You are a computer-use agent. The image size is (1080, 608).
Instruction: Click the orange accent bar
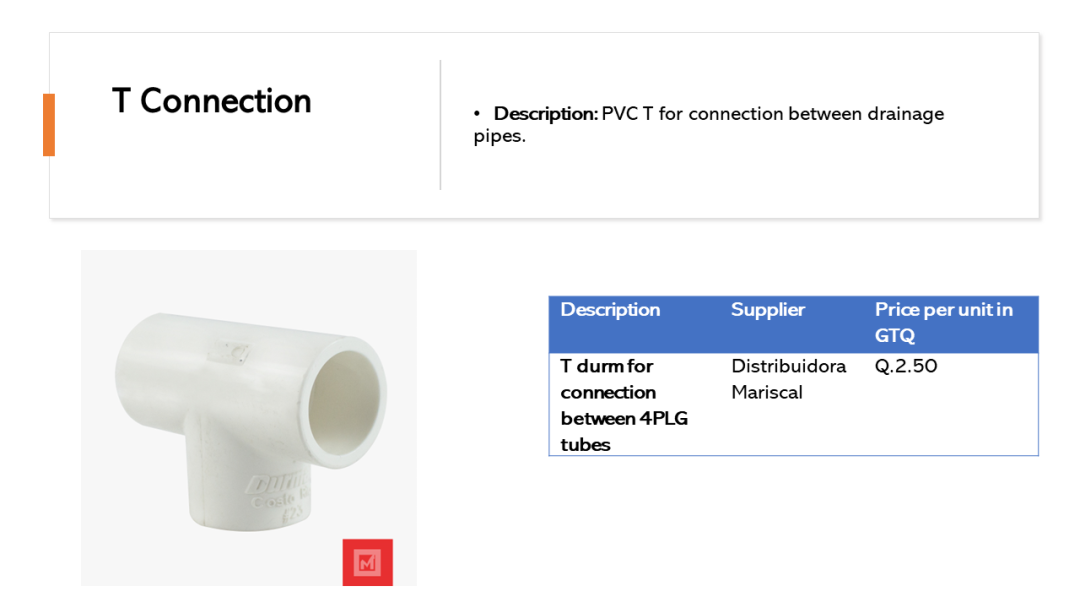click(49, 125)
